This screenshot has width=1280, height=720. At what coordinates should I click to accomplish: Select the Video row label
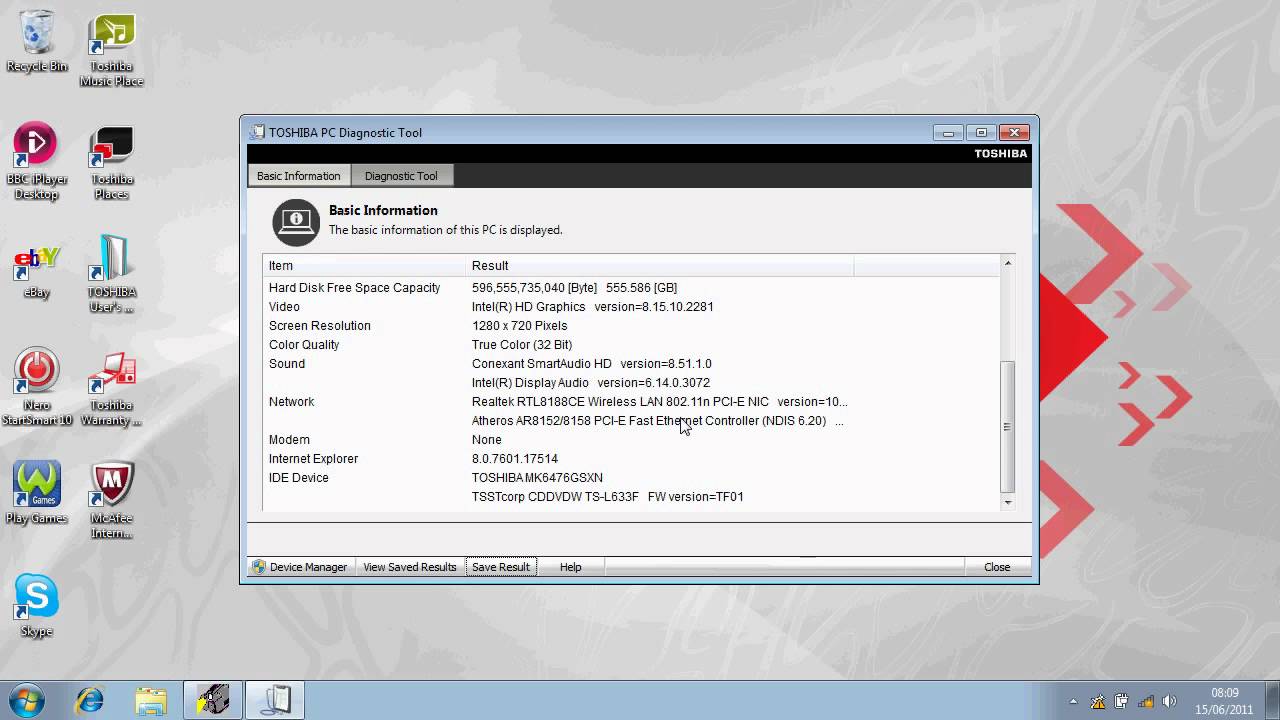(x=284, y=307)
